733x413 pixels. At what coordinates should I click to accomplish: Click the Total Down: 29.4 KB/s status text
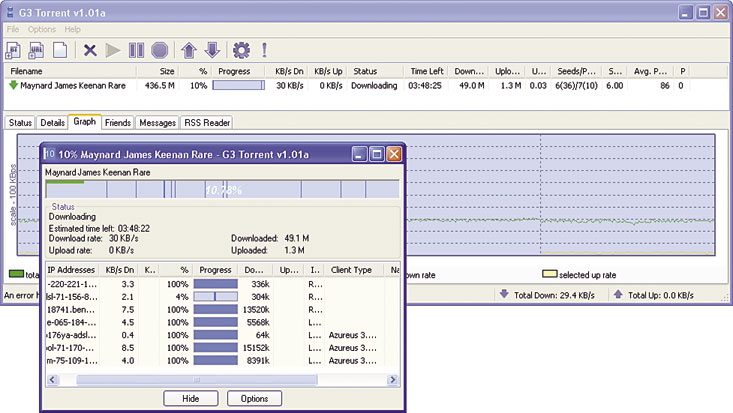click(x=554, y=295)
